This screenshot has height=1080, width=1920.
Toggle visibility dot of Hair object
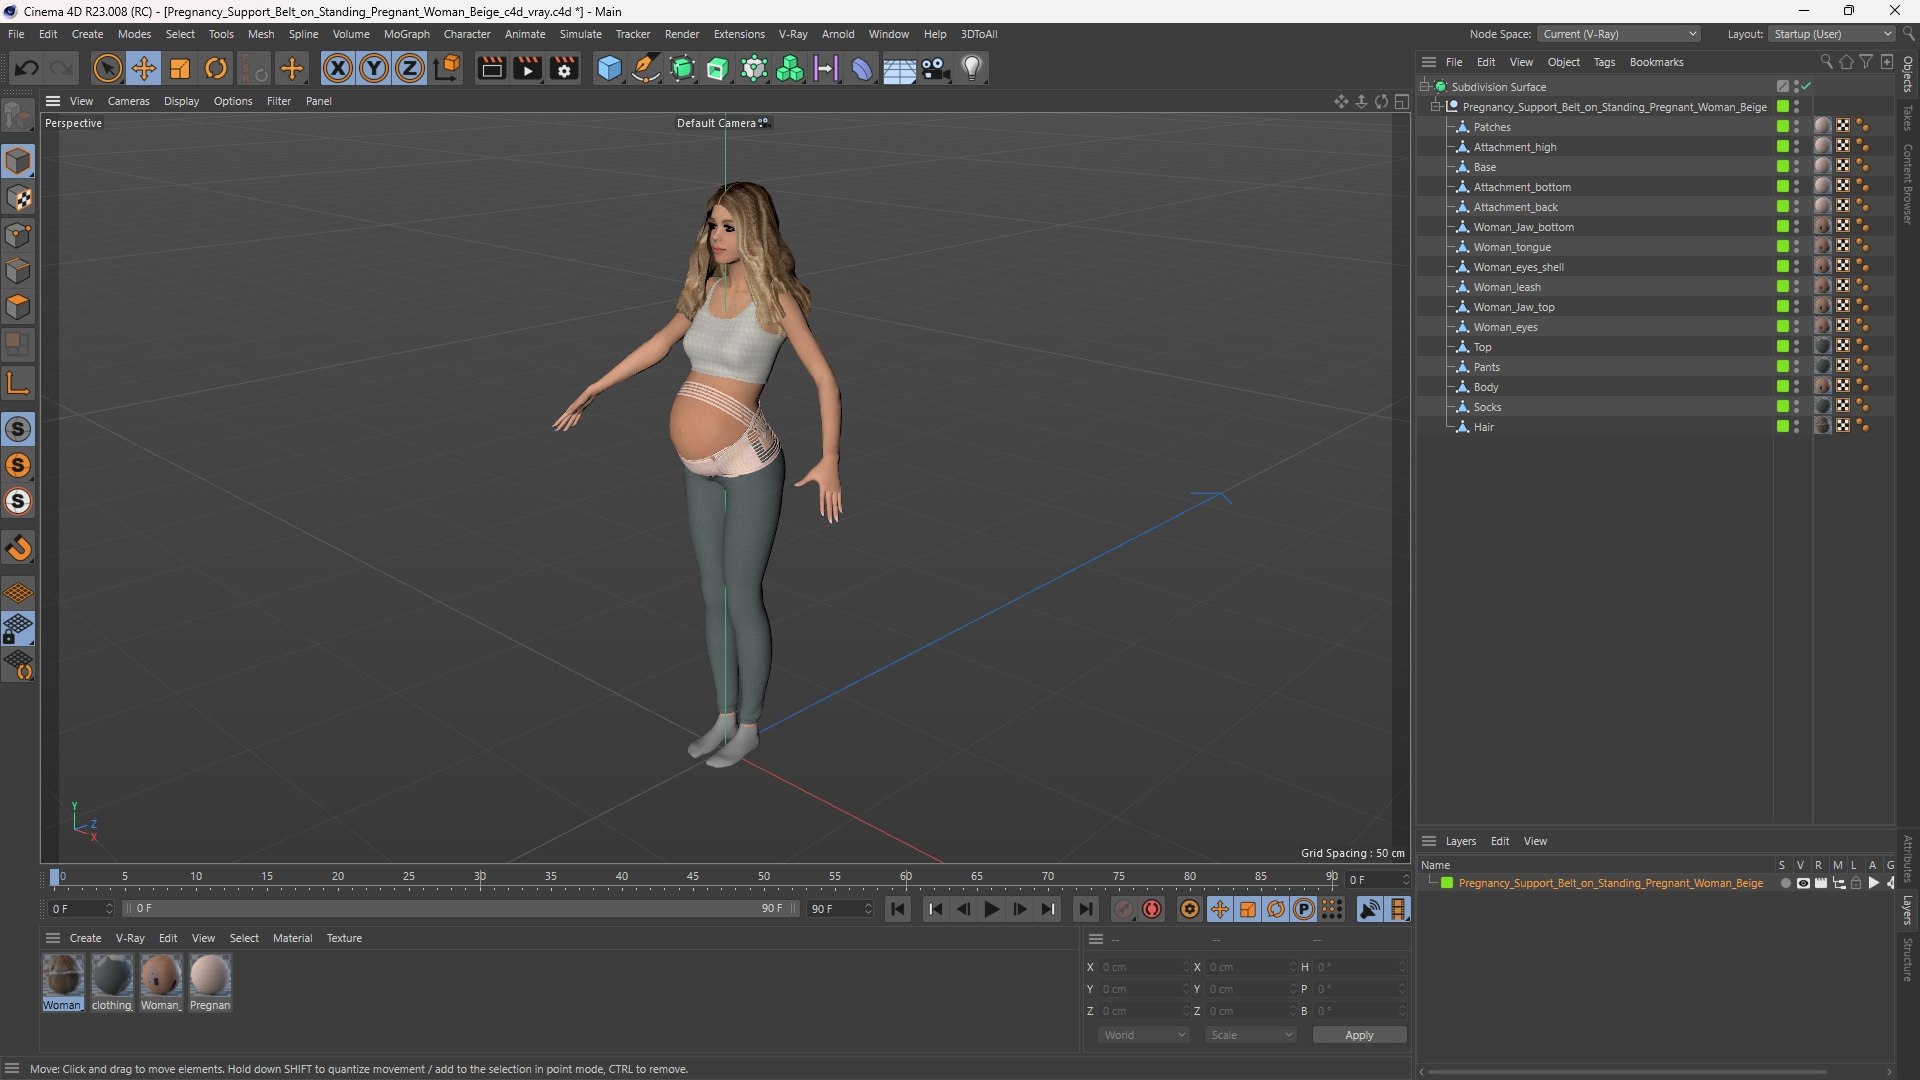(x=1796, y=425)
